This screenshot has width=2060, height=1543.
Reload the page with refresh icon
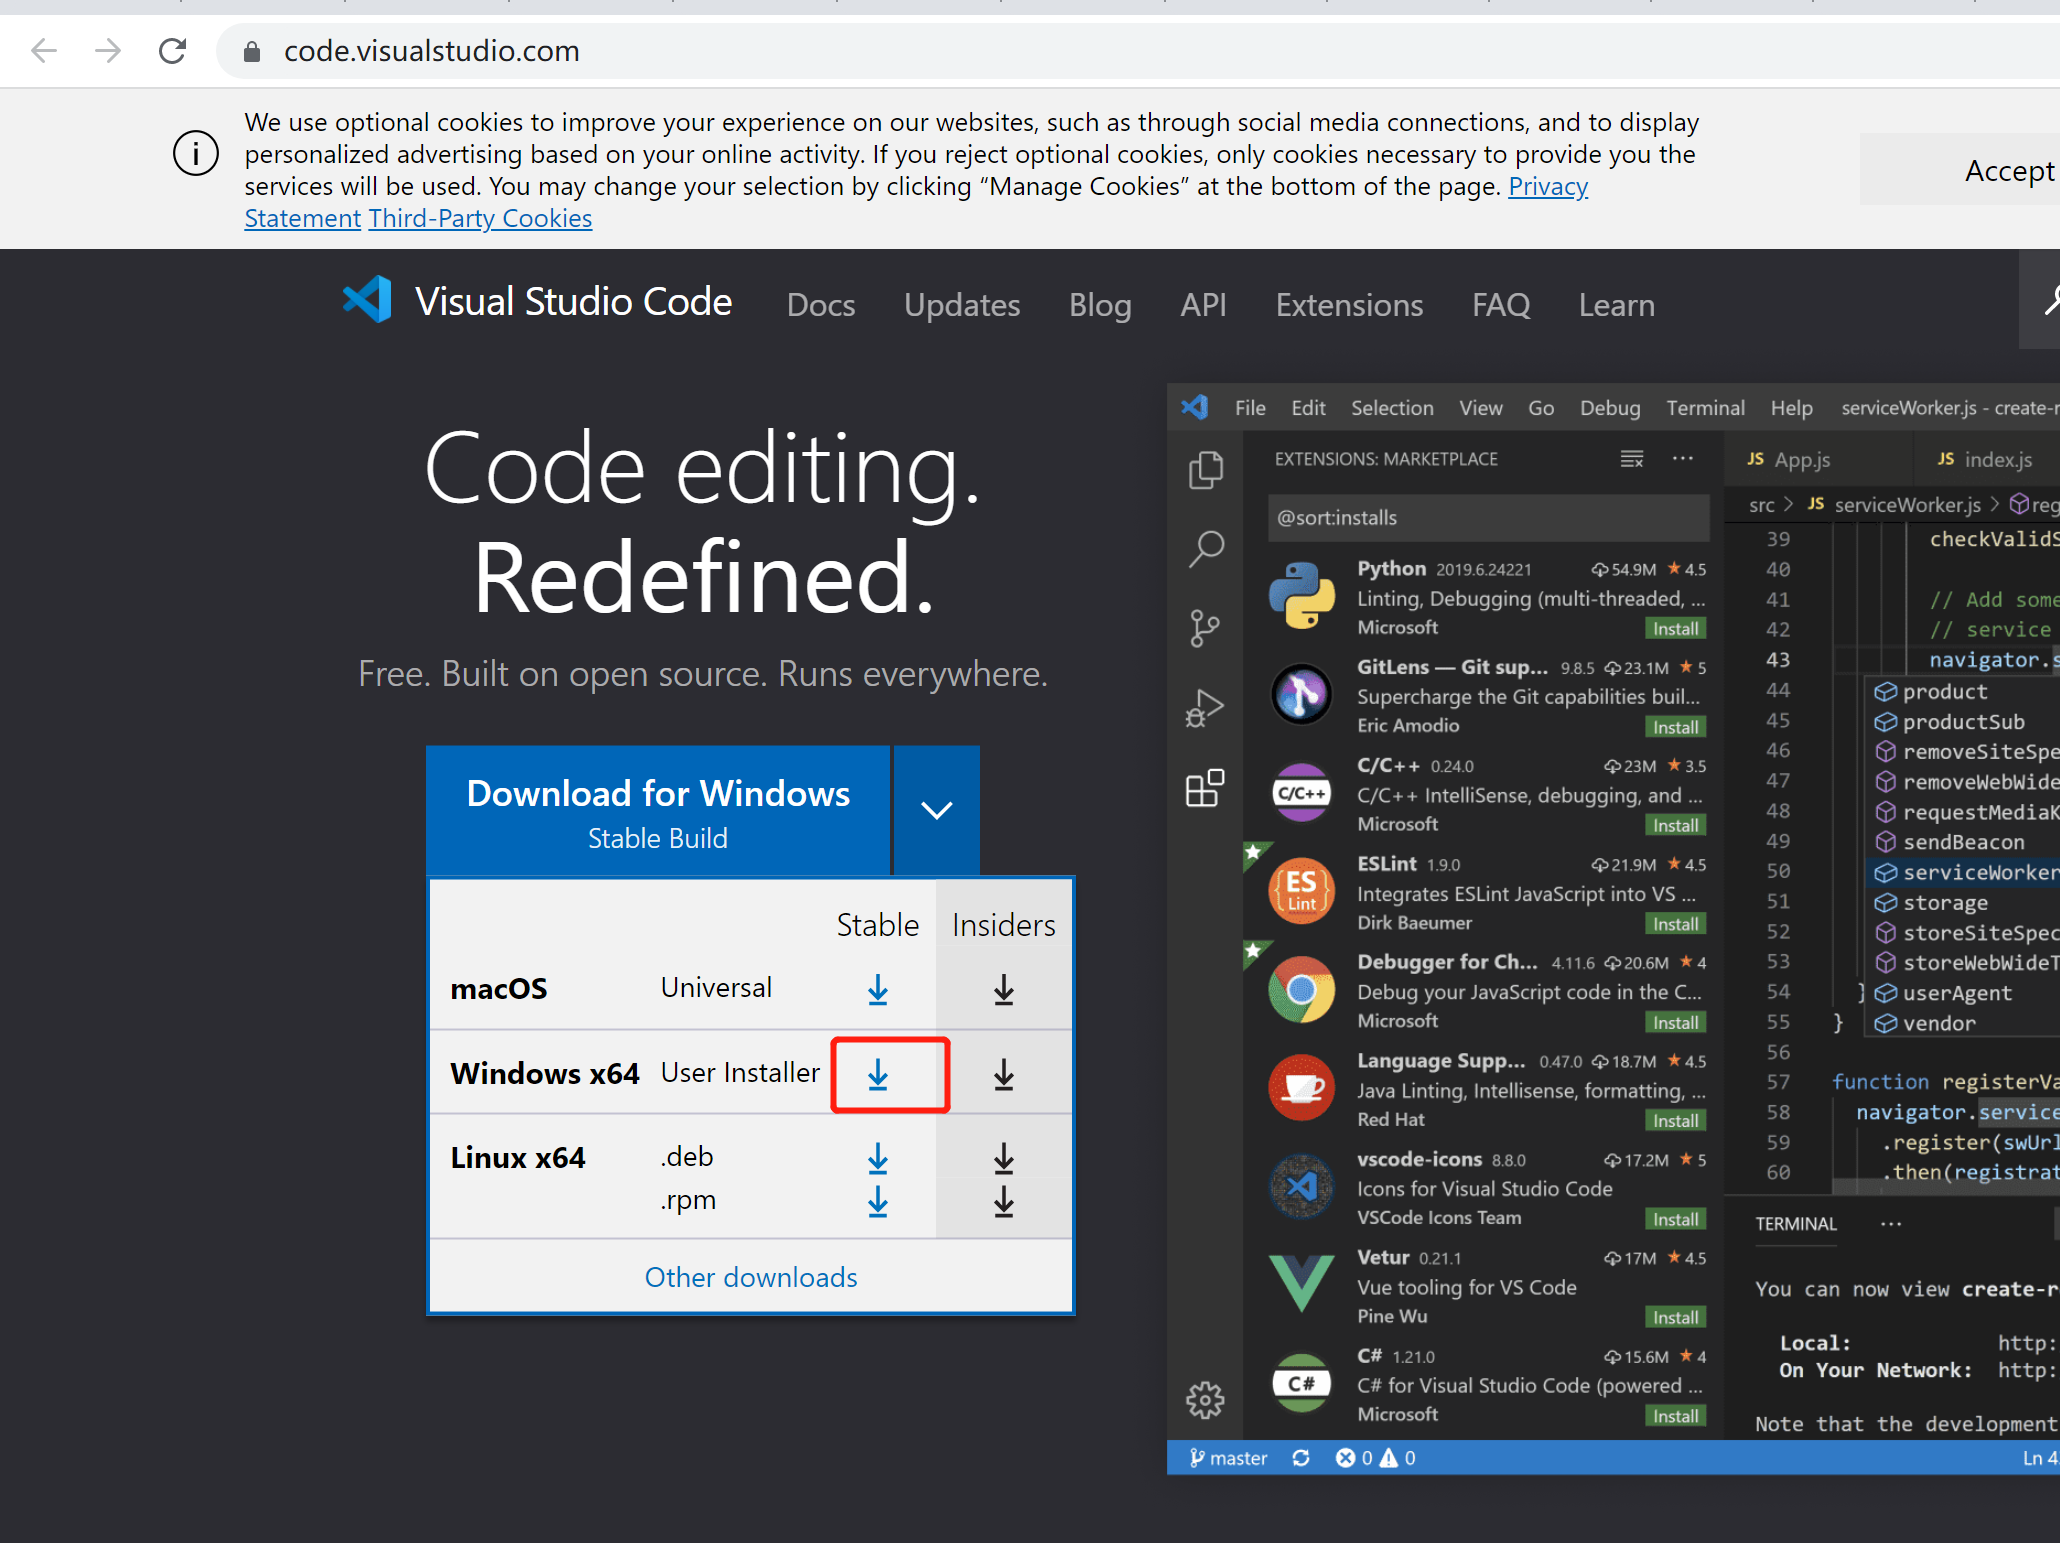coord(173,51)
